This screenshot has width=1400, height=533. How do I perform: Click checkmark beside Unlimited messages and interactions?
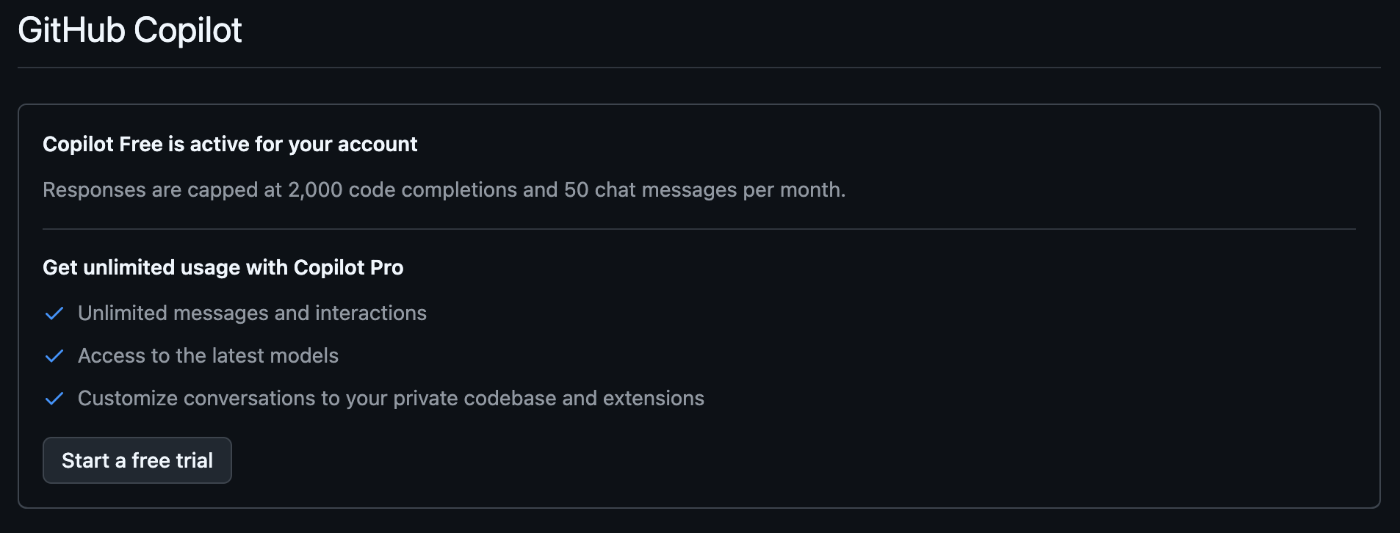coord(54,314)
